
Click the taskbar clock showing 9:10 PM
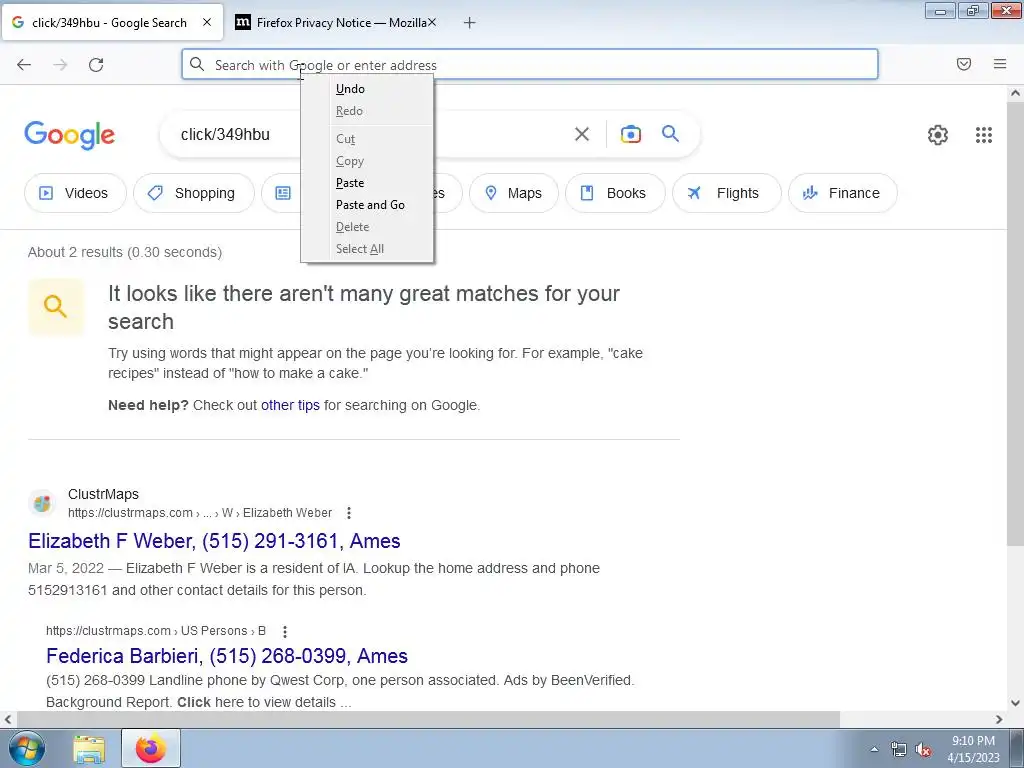(x=973, y=749)
